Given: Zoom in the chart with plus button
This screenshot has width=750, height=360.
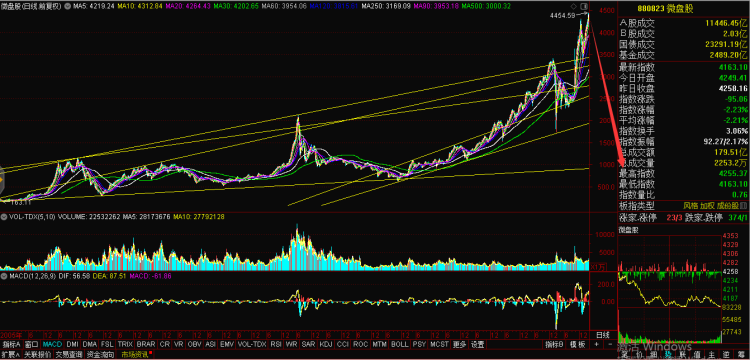Looking at the screenshot, I should coord(596,344).
